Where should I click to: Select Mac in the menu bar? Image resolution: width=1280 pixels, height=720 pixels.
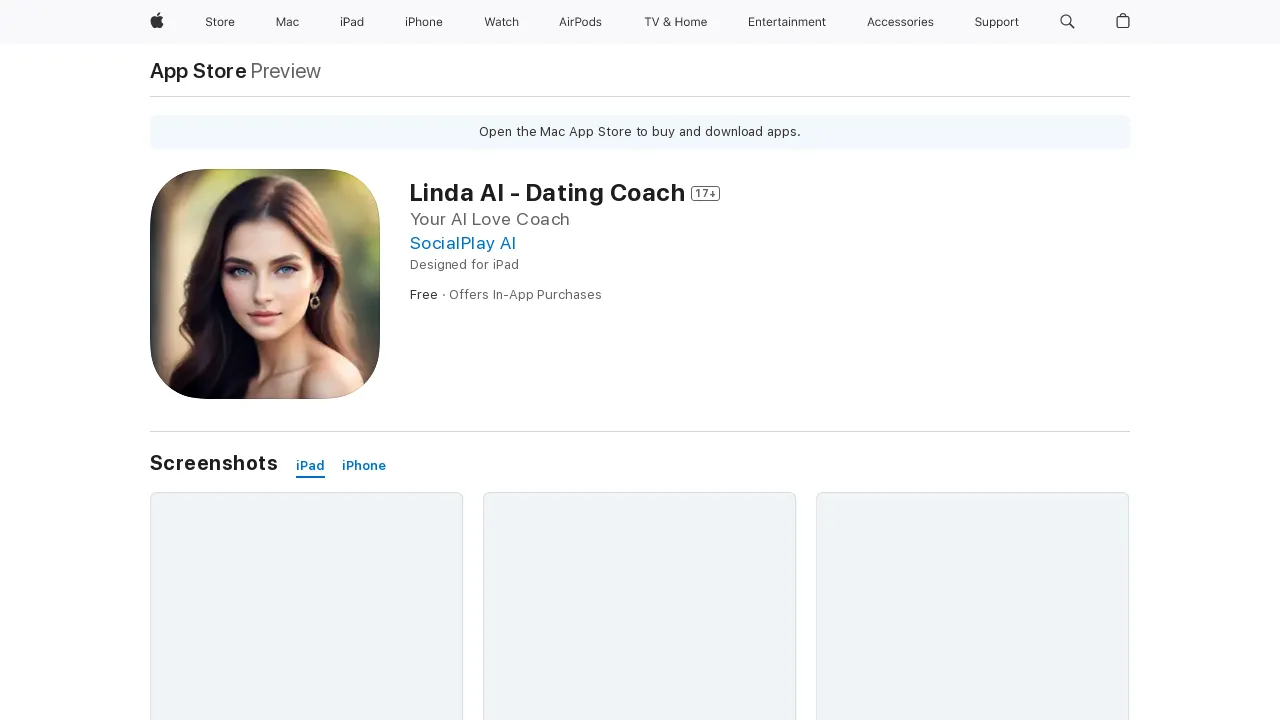(x=287, y=22)
